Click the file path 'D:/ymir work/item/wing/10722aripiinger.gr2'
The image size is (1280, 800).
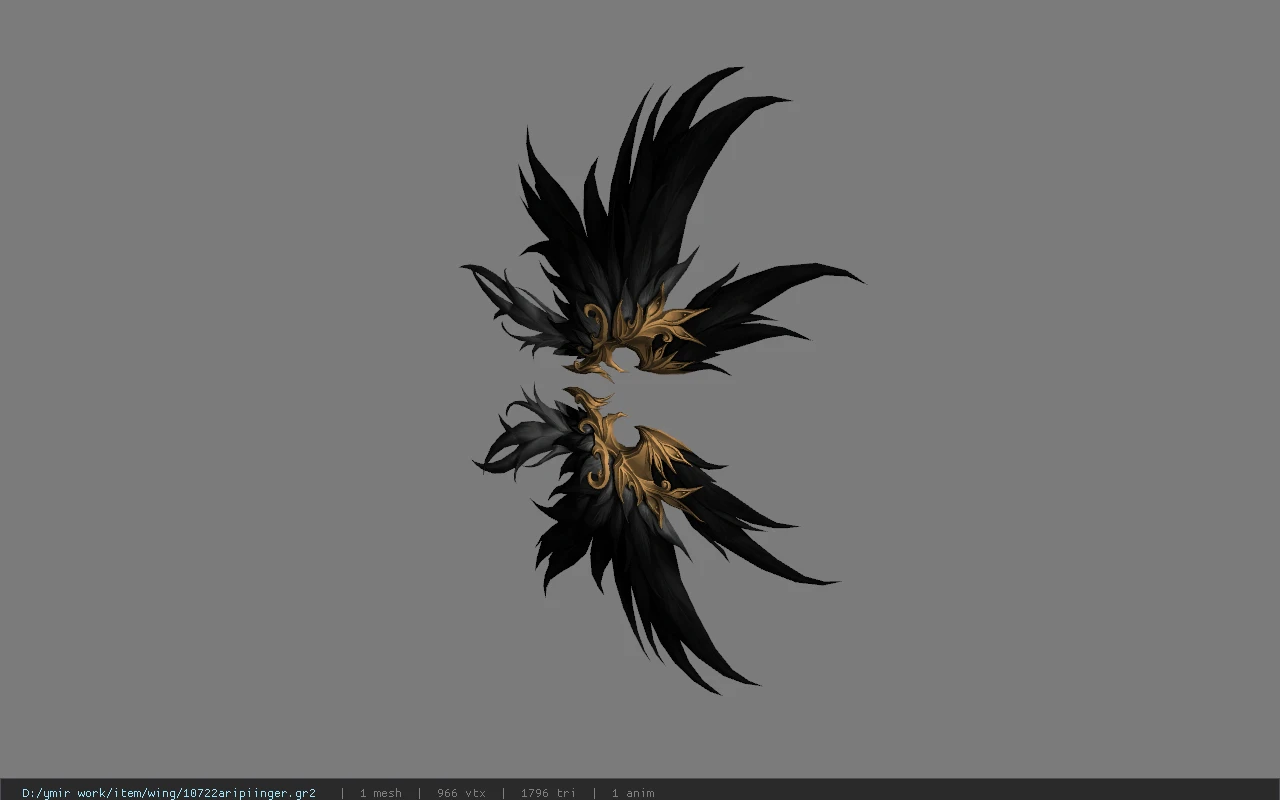pos(169,793)
